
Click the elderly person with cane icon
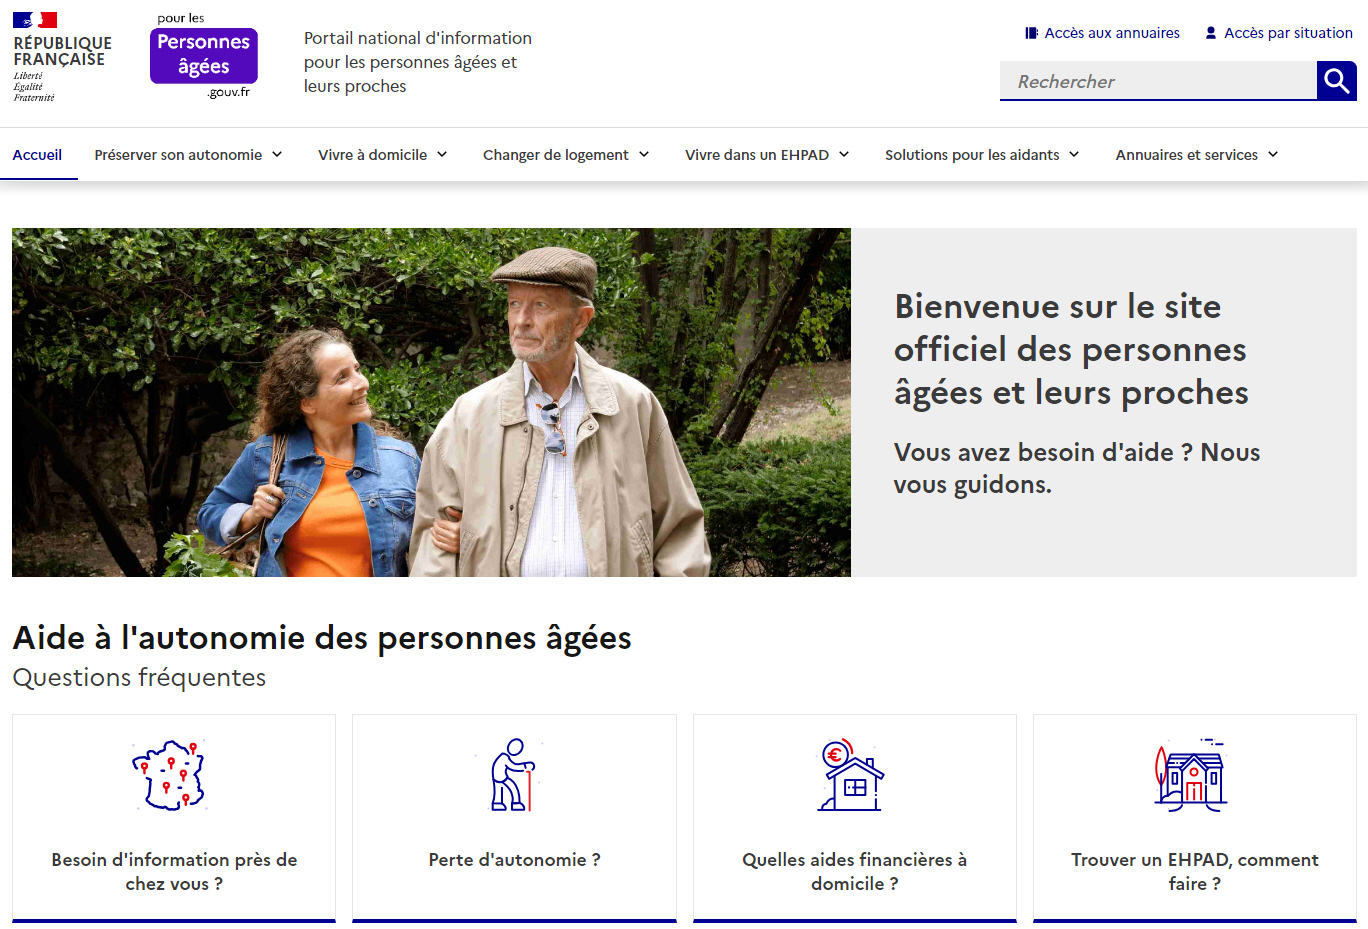(513, 775)
